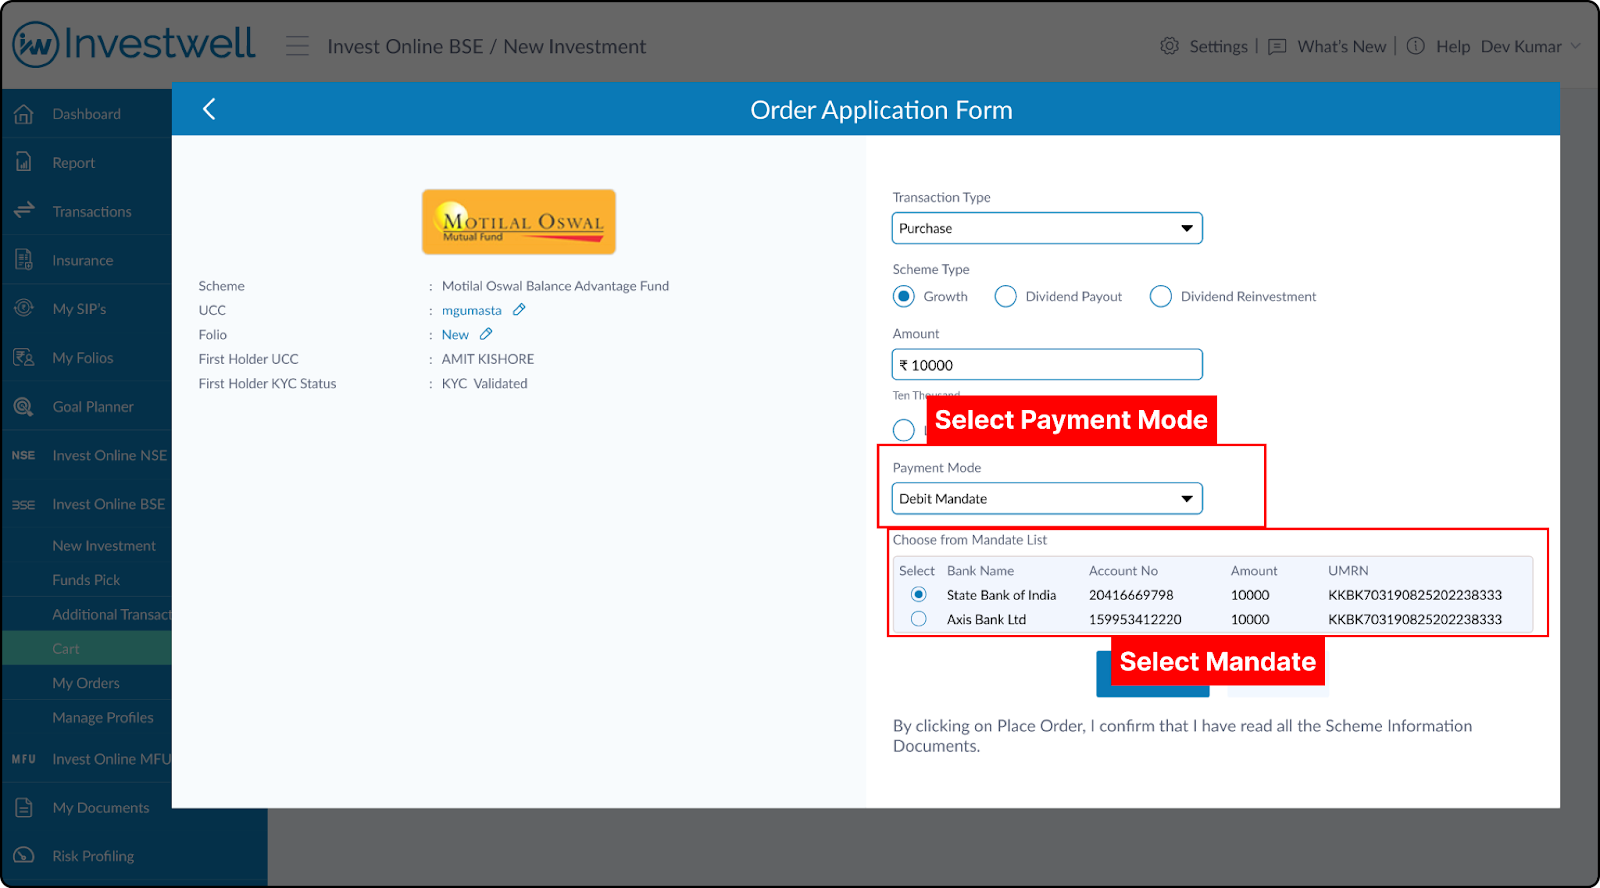
Task: Click the Goal Planner icon
Action: (x=24, y=406)
